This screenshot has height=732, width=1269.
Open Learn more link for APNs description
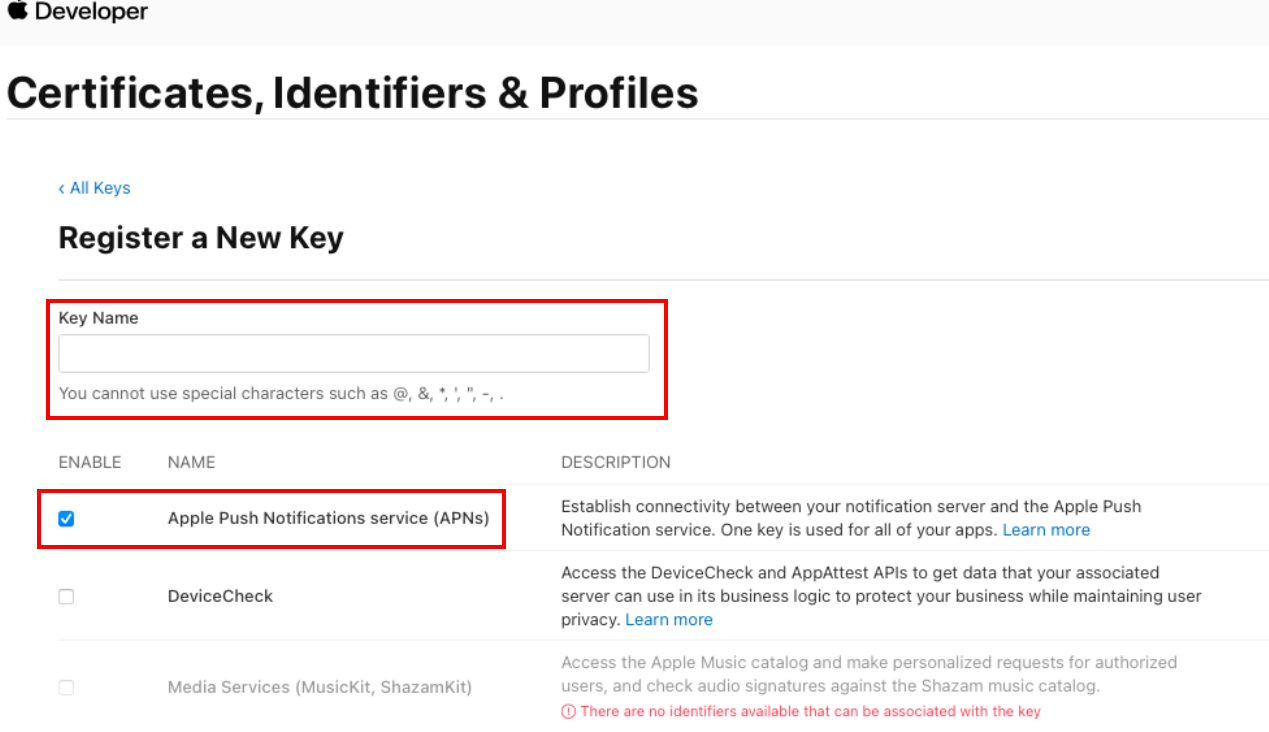pyautogui.click(x=1046, y=530)
